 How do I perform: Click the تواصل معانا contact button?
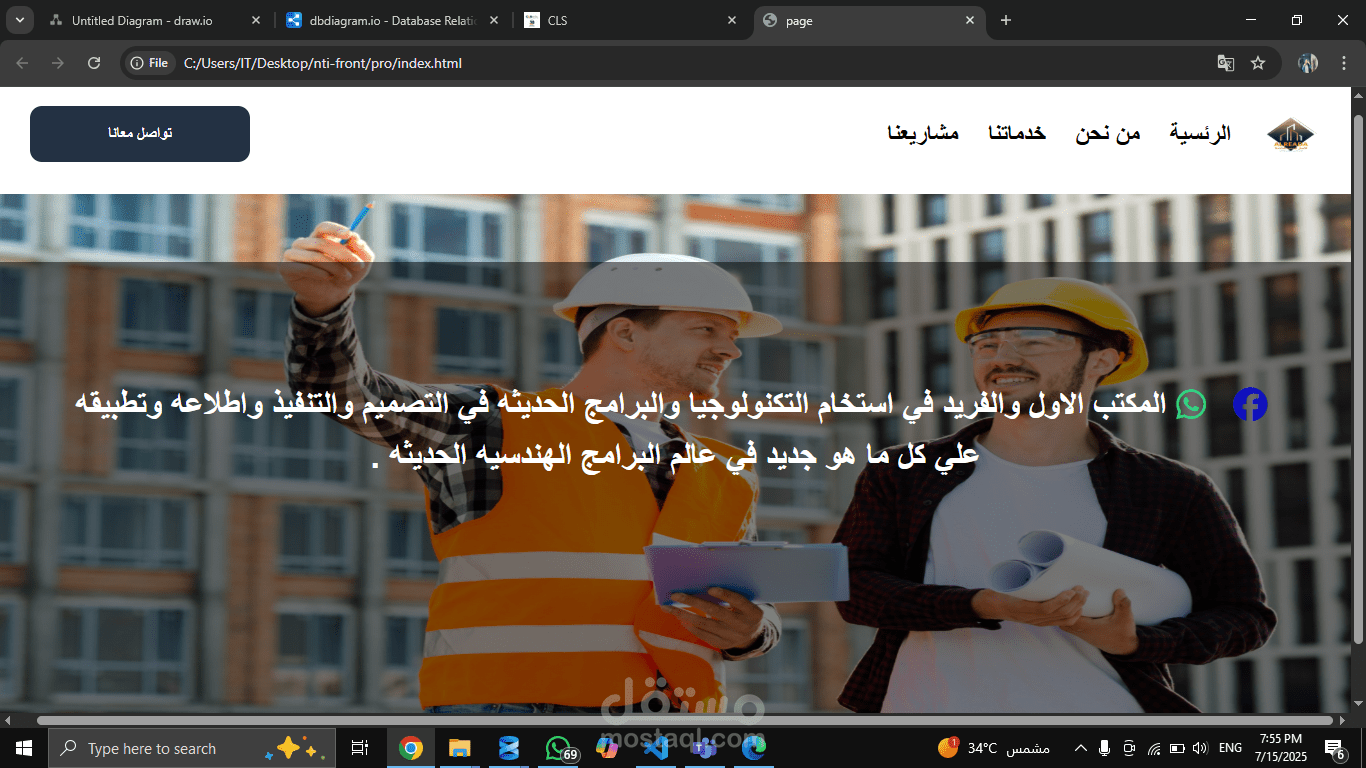click(140, 134)
